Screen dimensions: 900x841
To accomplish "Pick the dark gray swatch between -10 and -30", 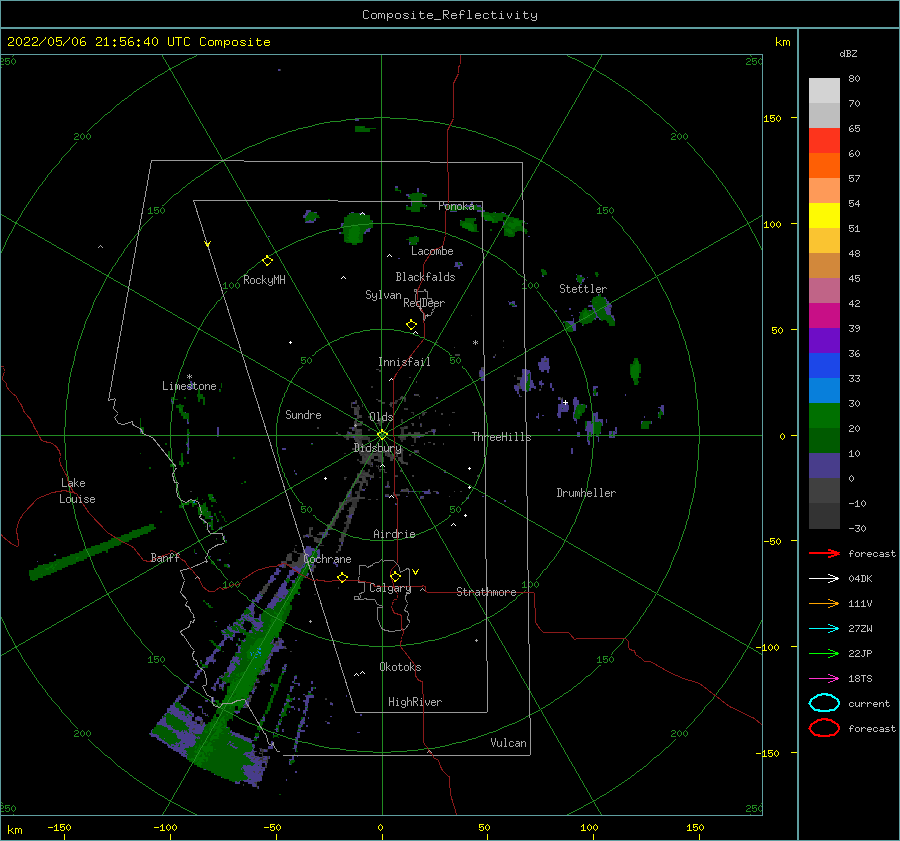I will click(x=824, y=516).
